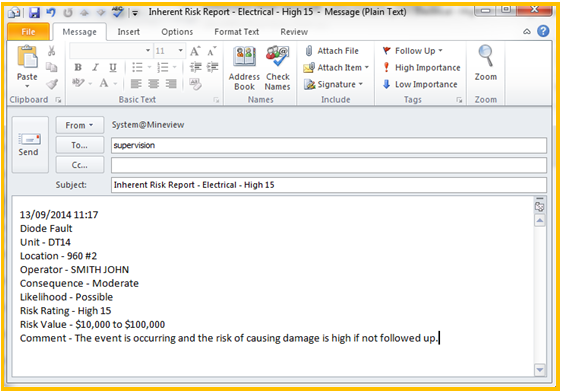
Task: Toggle High Importance
Action: coord(421,68)
